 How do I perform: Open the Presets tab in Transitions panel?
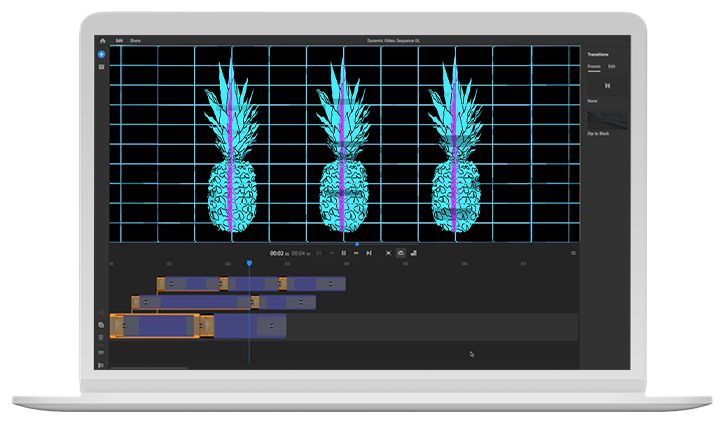pos(594,67)
